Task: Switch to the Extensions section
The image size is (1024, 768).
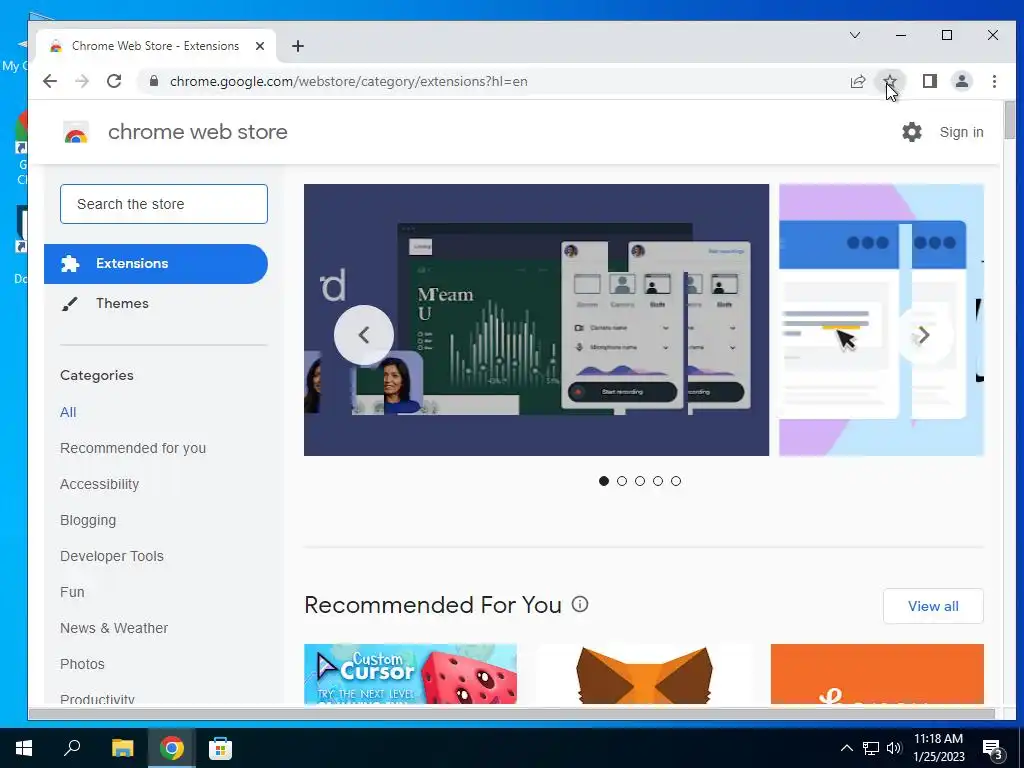Action: click(x=155, y=264)
